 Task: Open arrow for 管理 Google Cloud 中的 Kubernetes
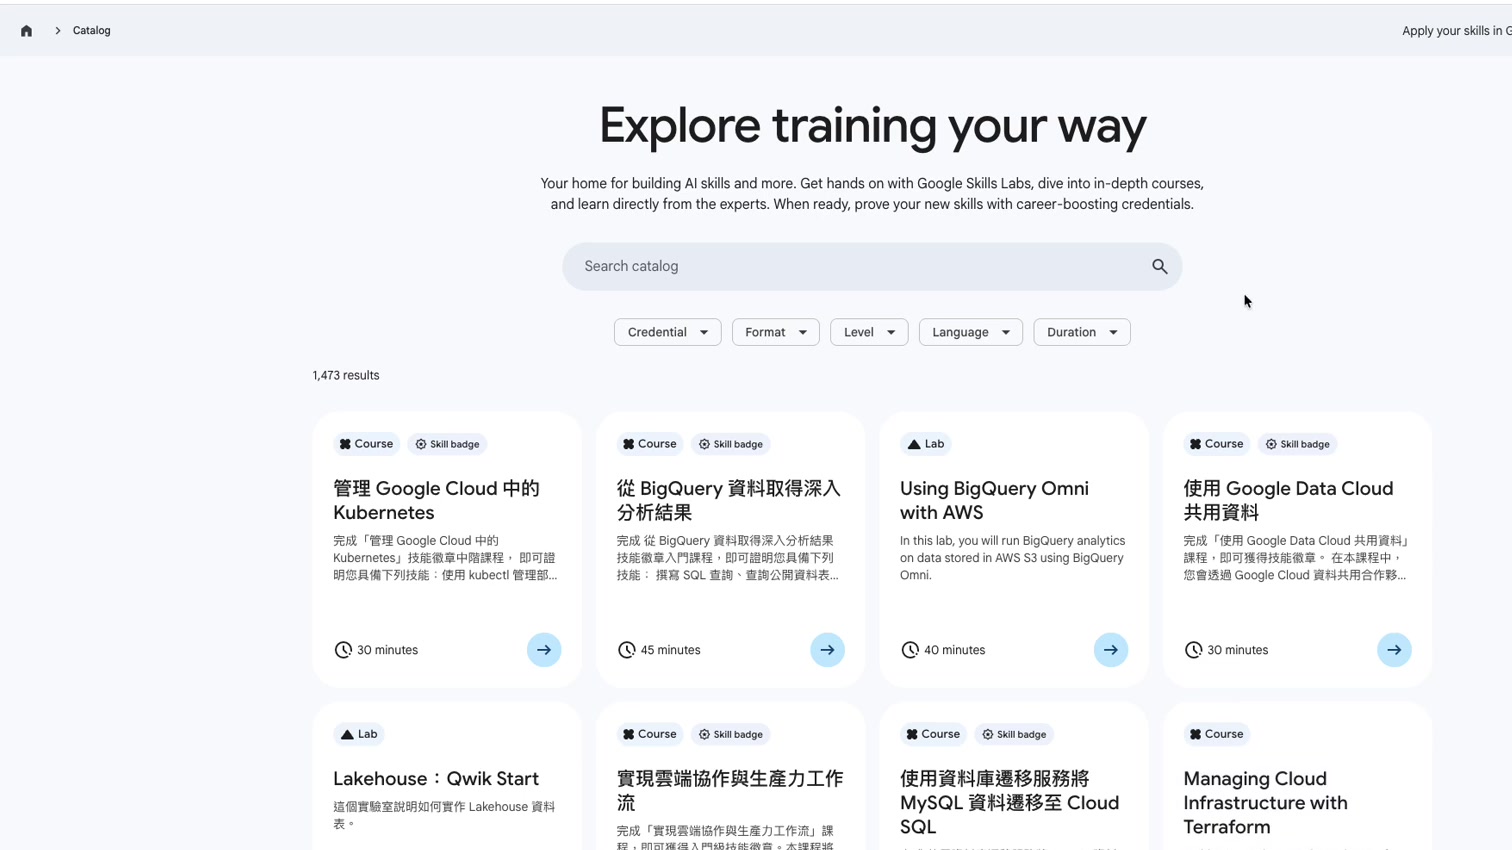pos(544,650)
